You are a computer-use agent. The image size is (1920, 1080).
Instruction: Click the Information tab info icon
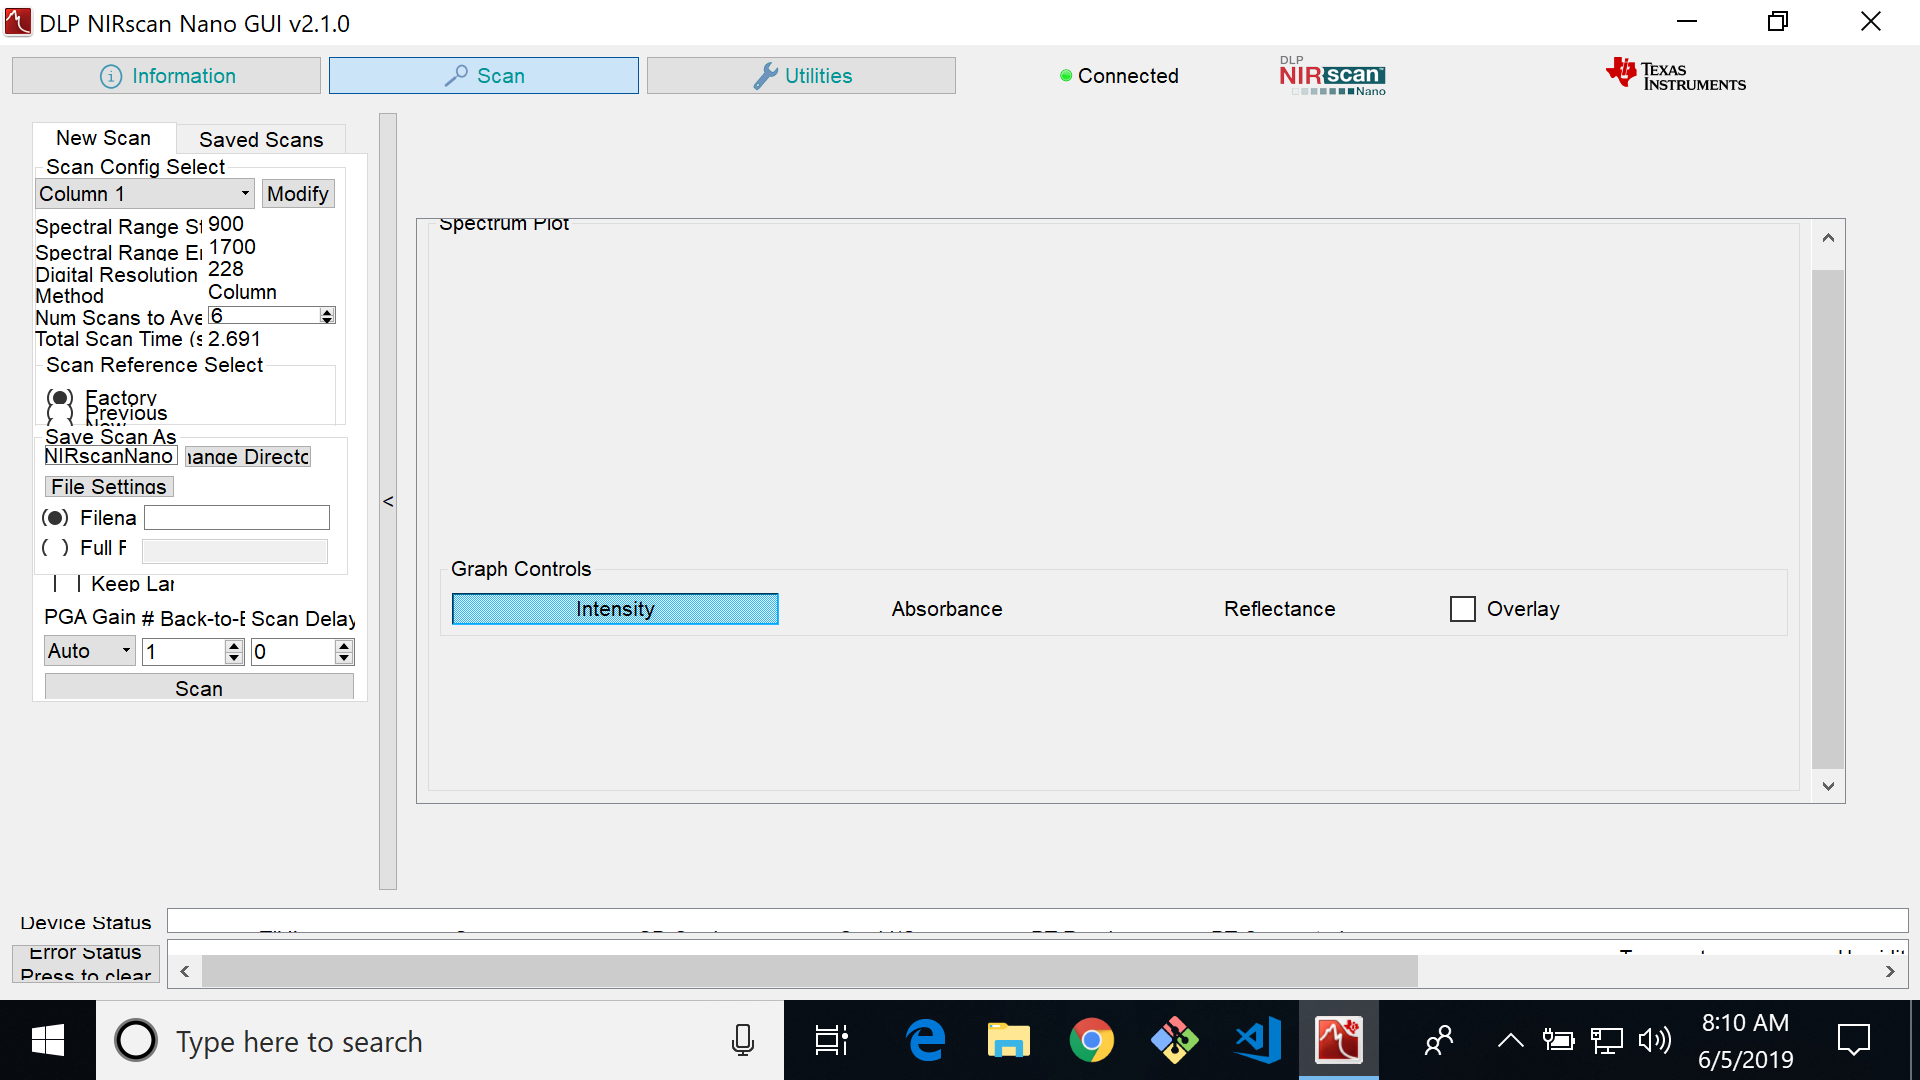pos(111,76)
